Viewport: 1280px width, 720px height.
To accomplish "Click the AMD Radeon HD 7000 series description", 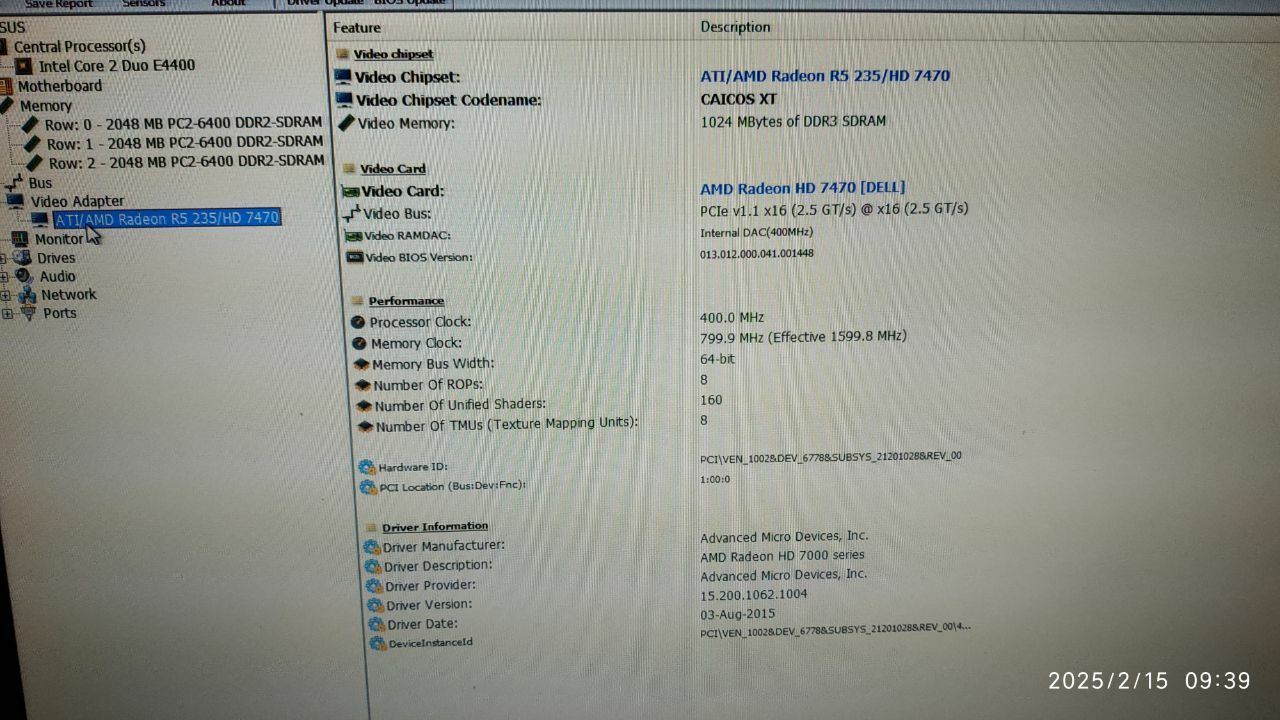I will pos(783,556).
